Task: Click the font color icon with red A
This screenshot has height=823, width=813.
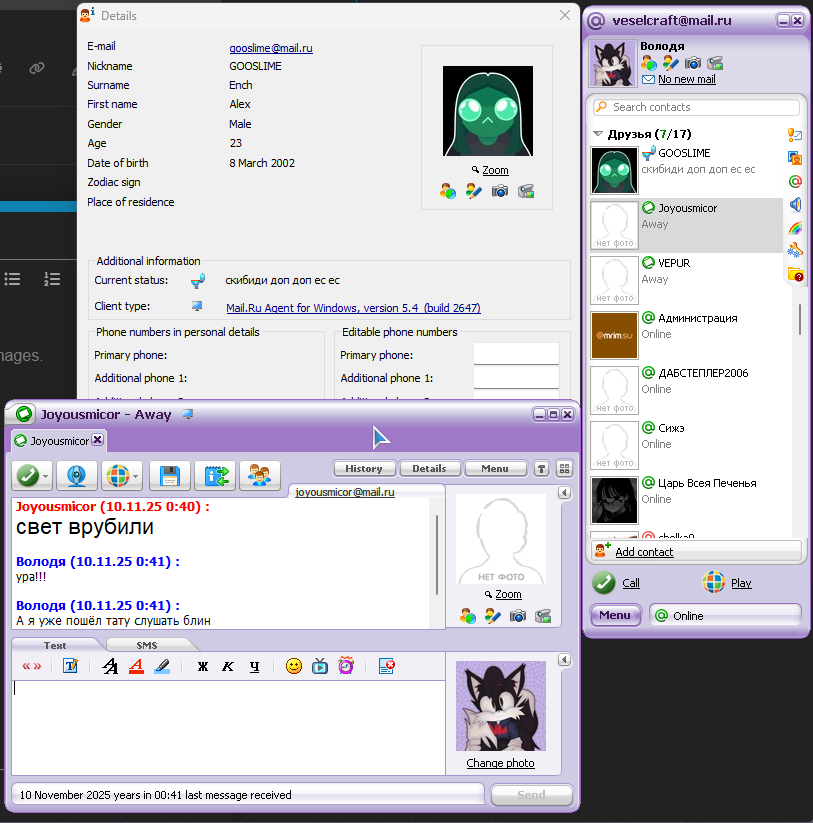Action: pyautogui.click(x=136, y=666)
